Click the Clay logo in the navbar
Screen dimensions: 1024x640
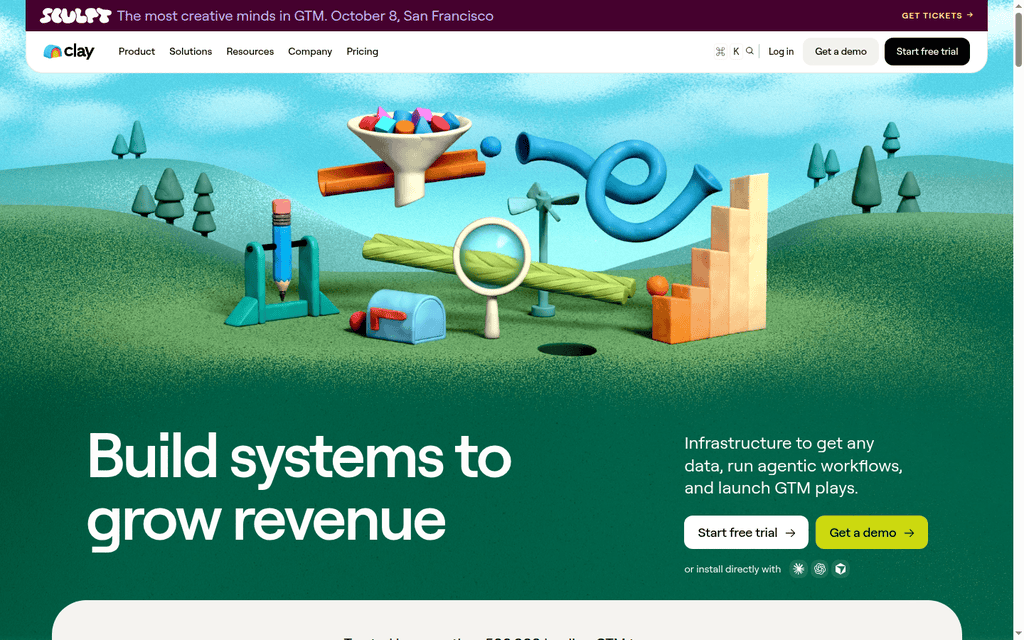pos(69,52)
